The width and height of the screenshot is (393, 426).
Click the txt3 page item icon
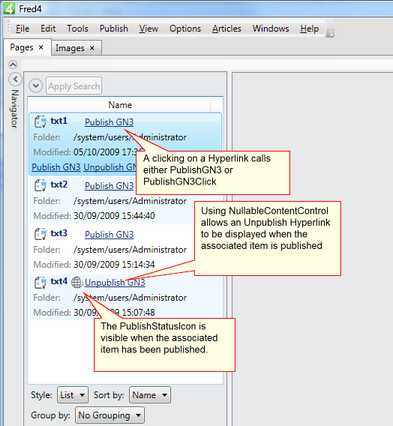pyautogui.click(x=40, y=234)
